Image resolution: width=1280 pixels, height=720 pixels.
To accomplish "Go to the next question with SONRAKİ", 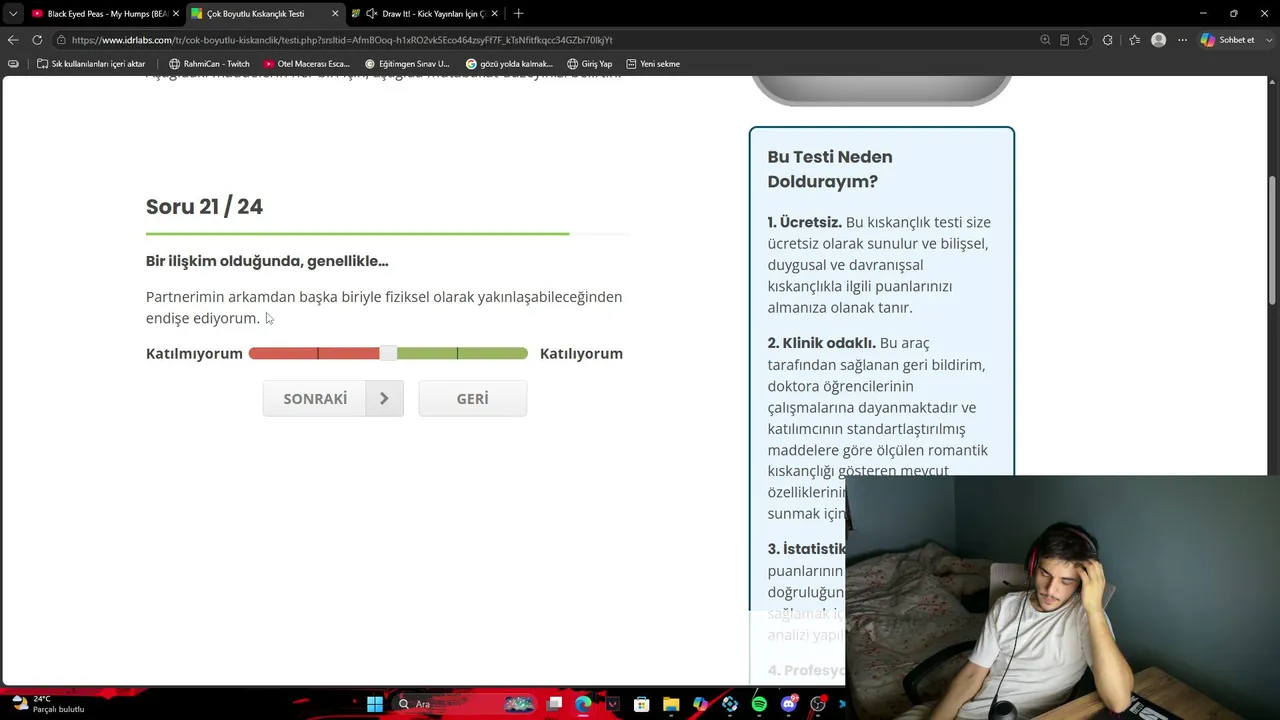I will click(x=333, y=398).
